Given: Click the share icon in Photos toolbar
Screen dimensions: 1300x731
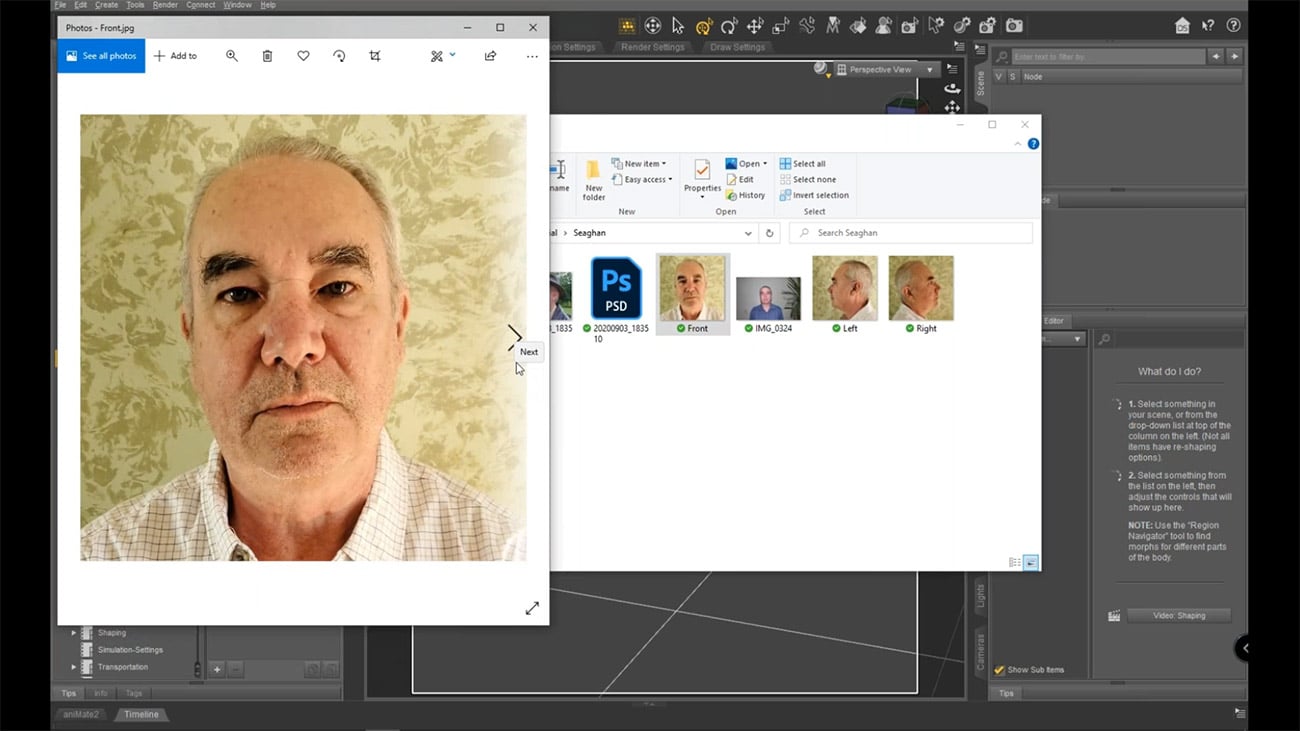Looking at the screenshot, I should [490, 56].
